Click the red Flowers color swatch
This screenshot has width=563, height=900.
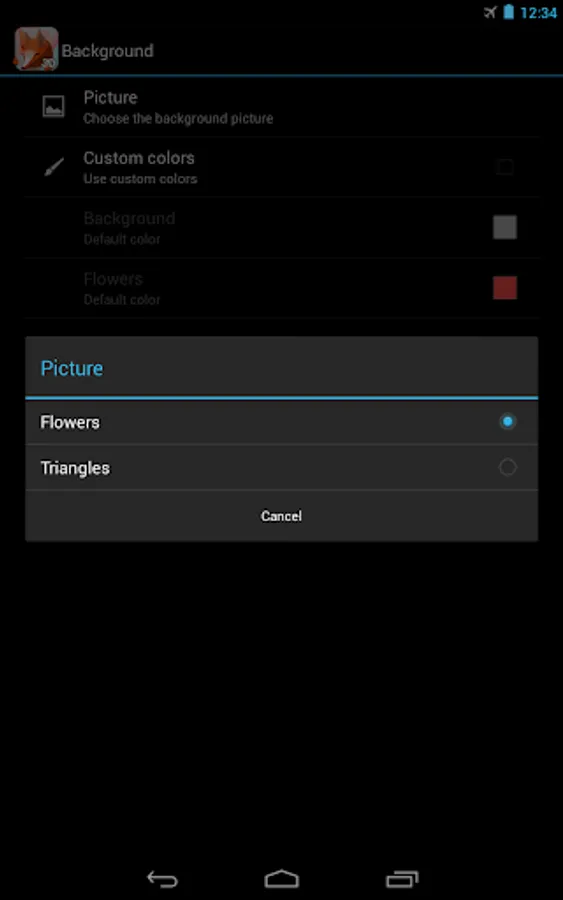click(504, 288)
